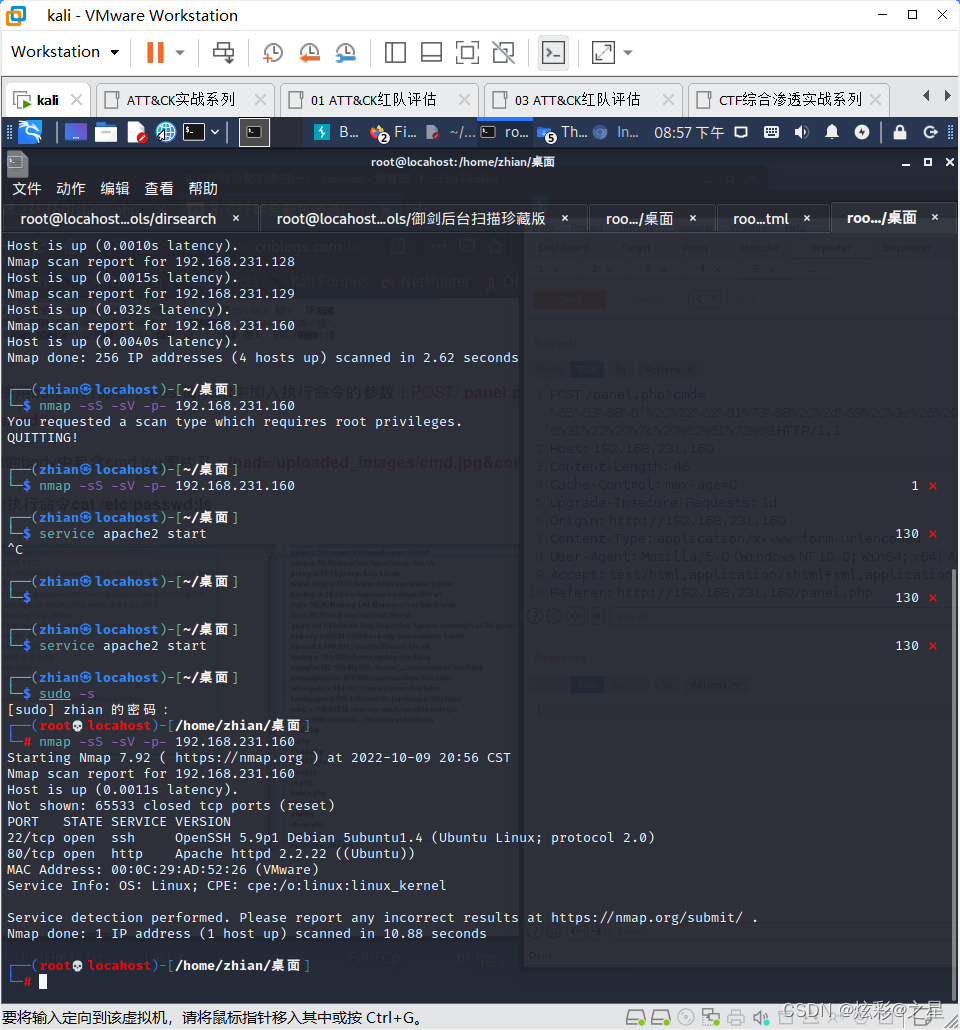This screenshot has width=960, height=1030.
Task: Click the terminal vertical scrollbar
Action: tap(954, 782)
